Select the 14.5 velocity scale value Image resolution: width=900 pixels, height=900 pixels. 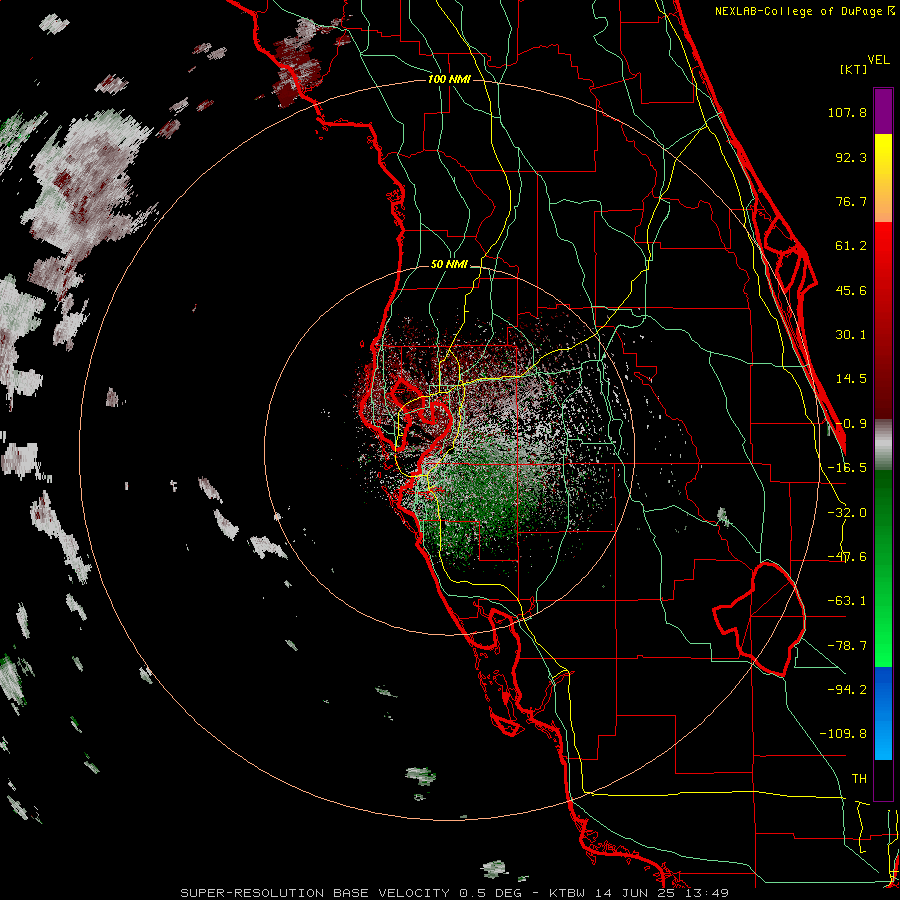click(x=851, y=379)
